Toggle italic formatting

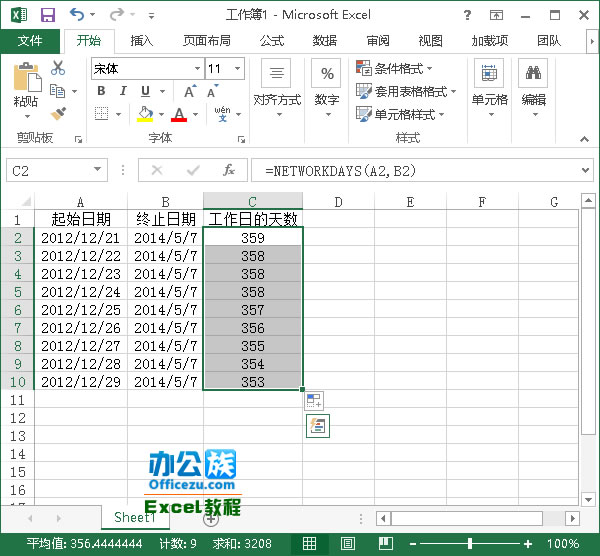123,91
